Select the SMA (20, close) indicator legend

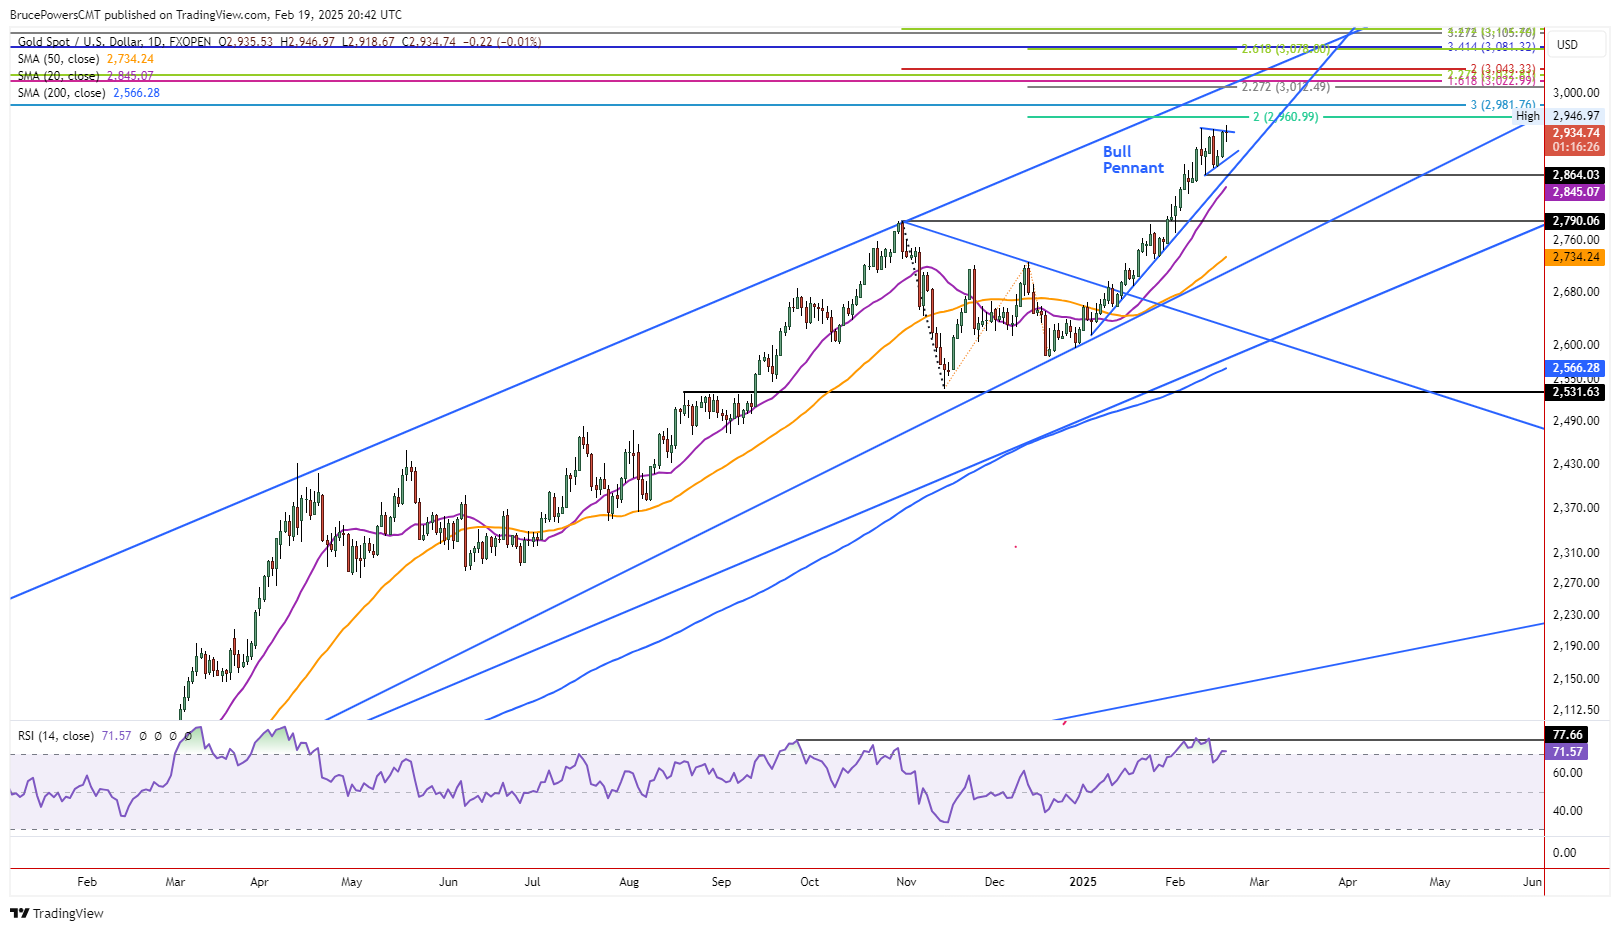(58, 76)
